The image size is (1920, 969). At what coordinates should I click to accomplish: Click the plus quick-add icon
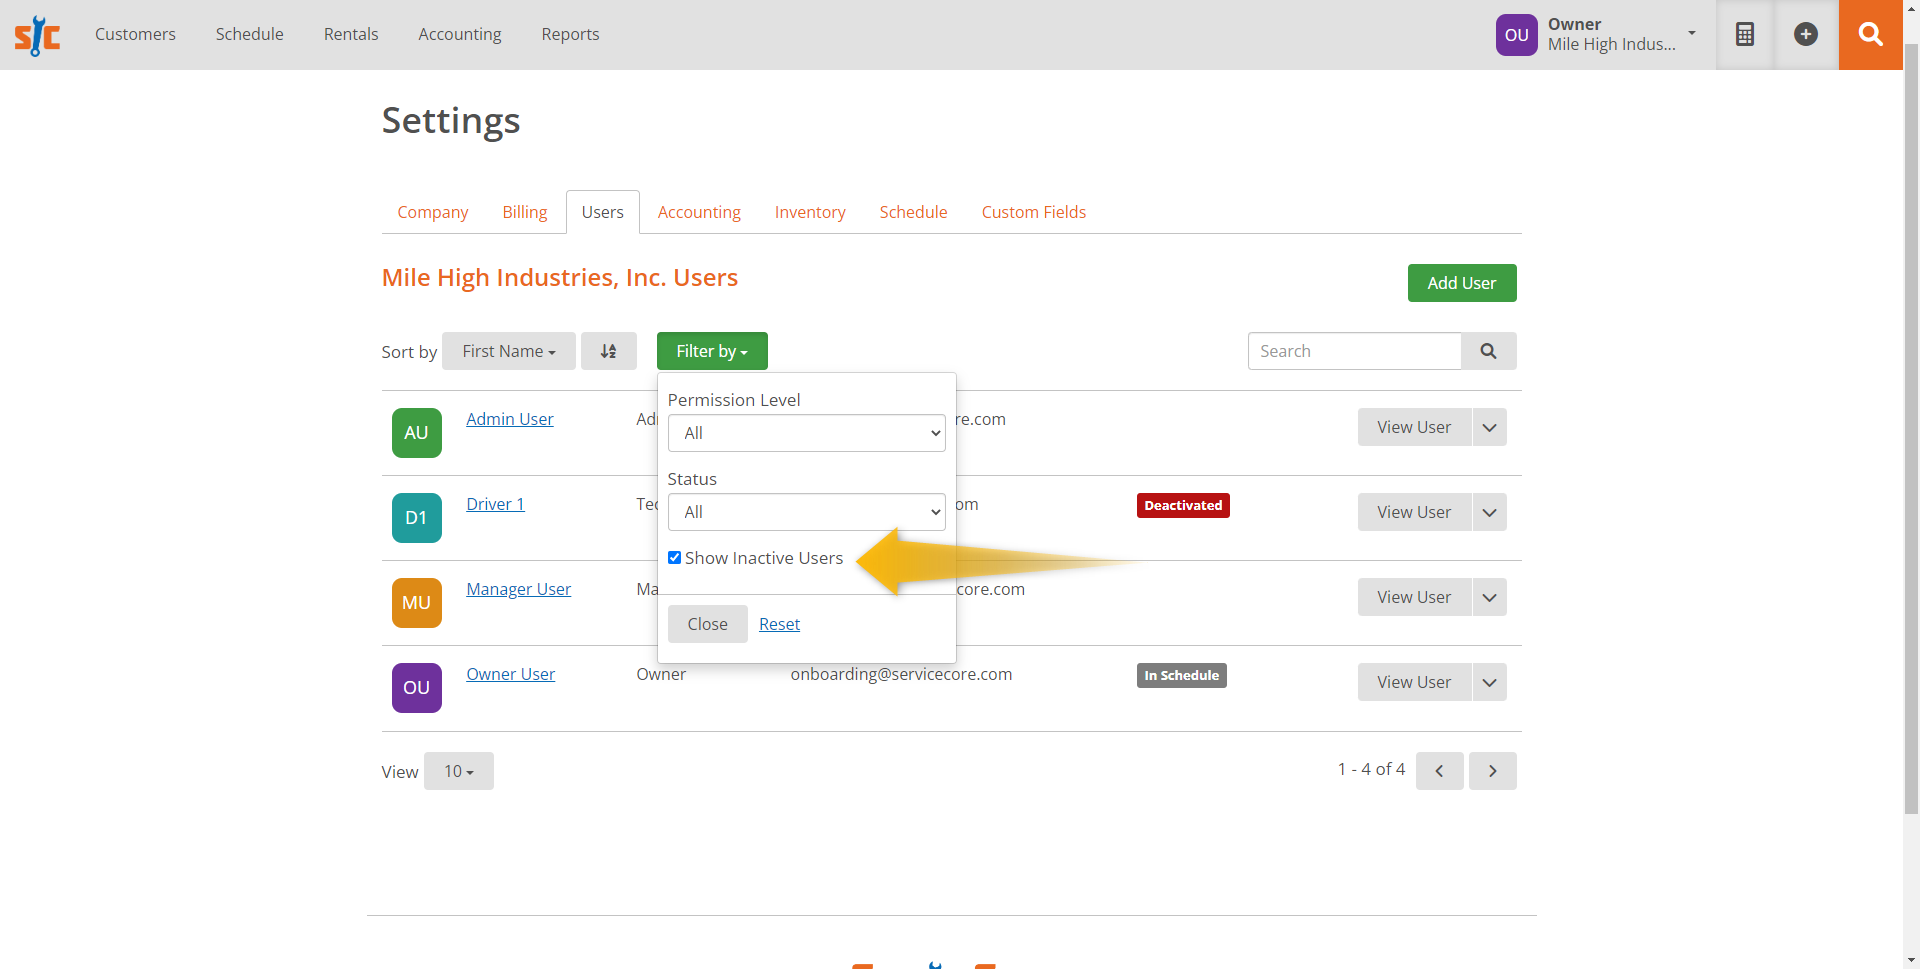(1806, 34)
